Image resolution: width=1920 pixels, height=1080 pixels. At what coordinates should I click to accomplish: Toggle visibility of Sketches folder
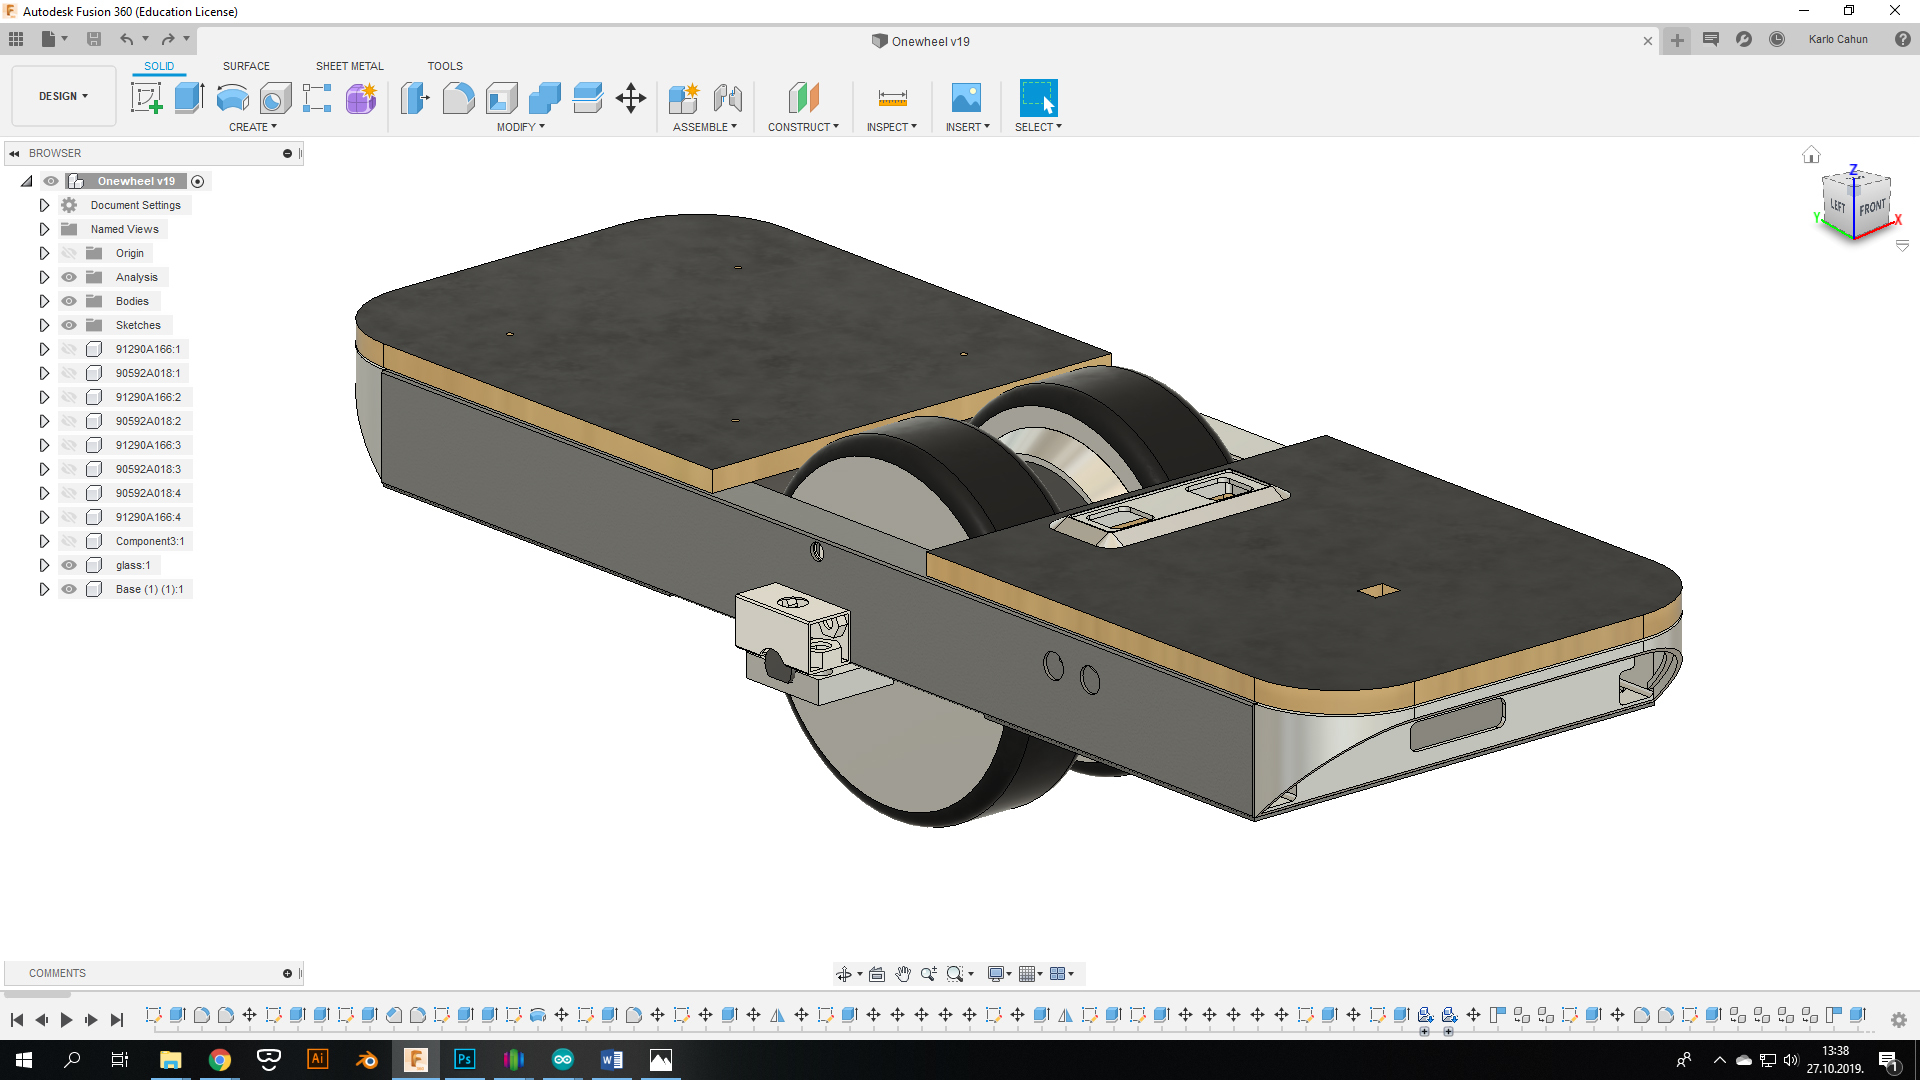click(x=69, y=324)
